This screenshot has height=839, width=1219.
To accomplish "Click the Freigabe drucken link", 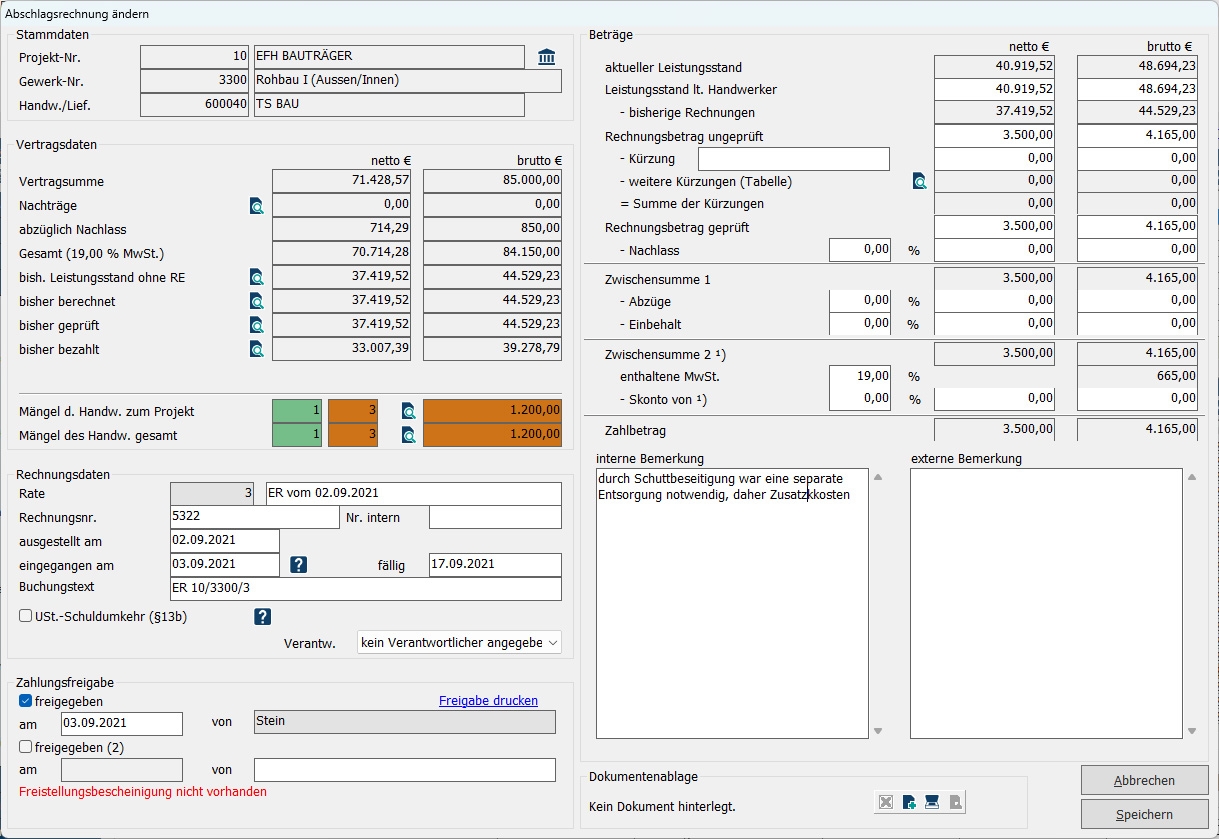I will coord(488,701).
